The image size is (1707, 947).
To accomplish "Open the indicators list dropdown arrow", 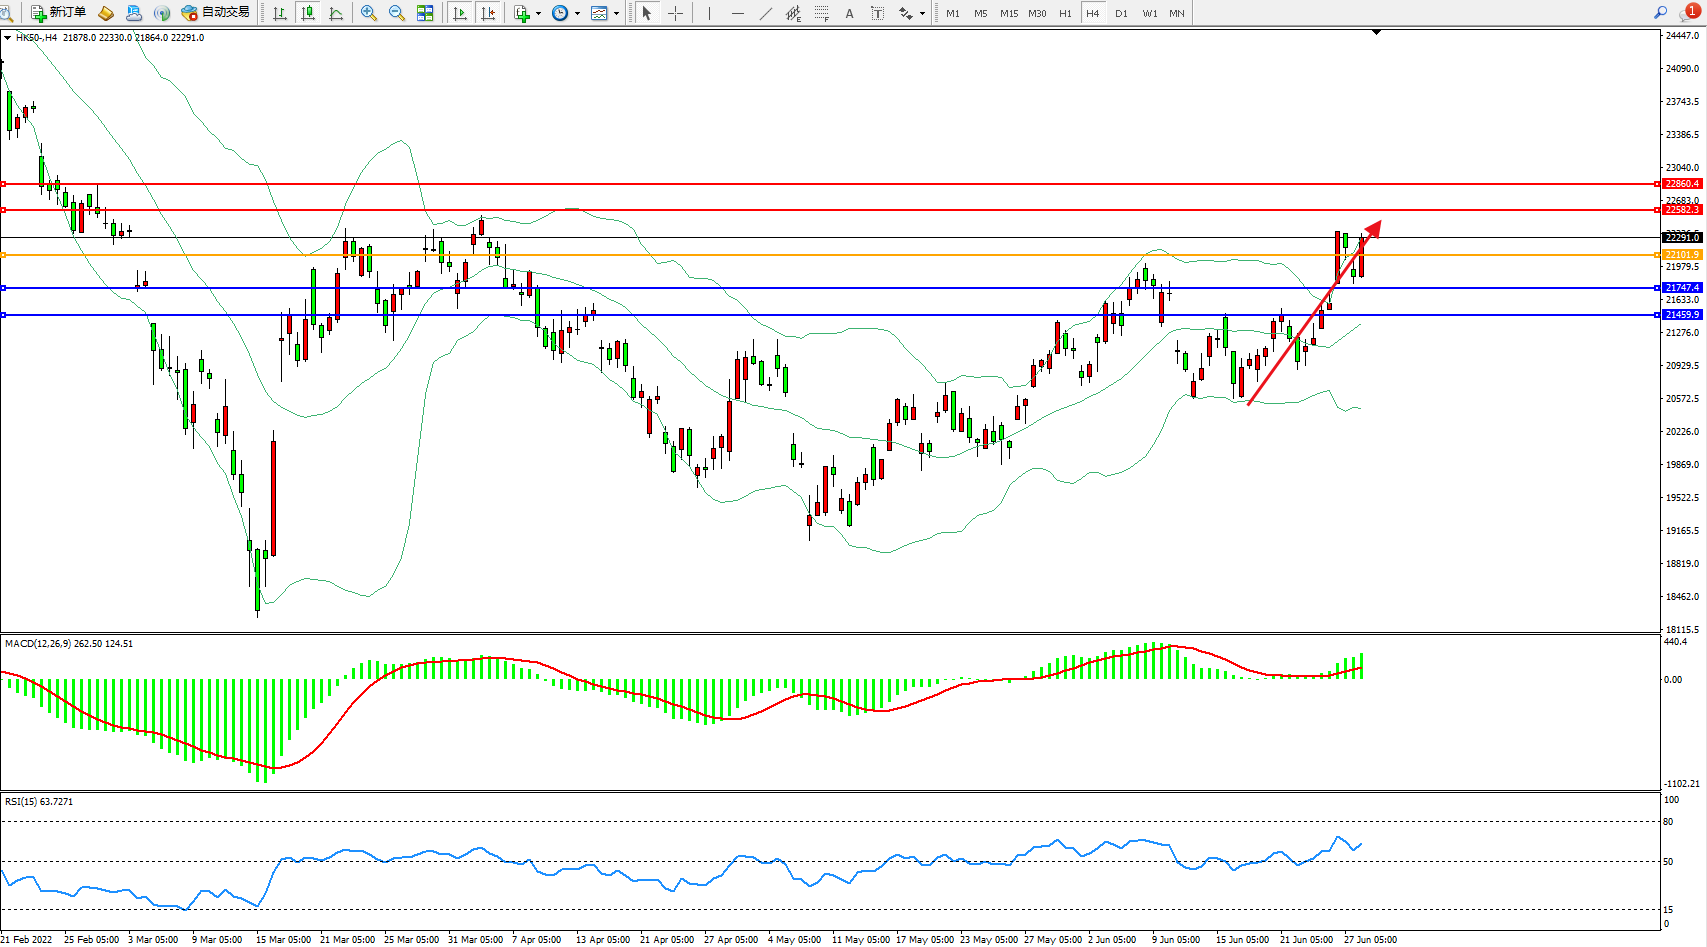I will tap(538, 14).
